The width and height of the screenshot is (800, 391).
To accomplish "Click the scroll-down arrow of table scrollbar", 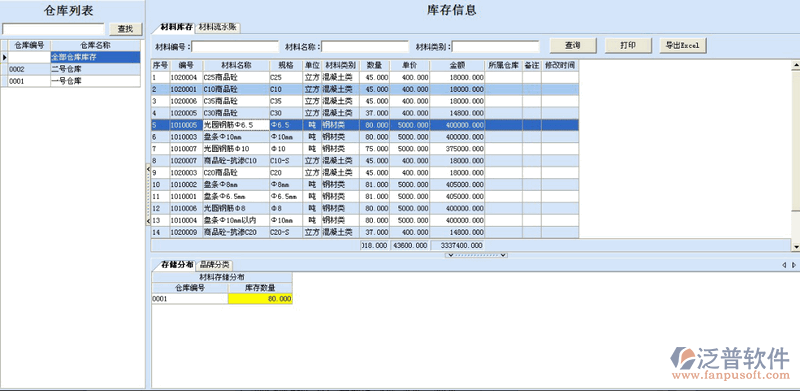I will pyautogui.click(x=795, y=247).
